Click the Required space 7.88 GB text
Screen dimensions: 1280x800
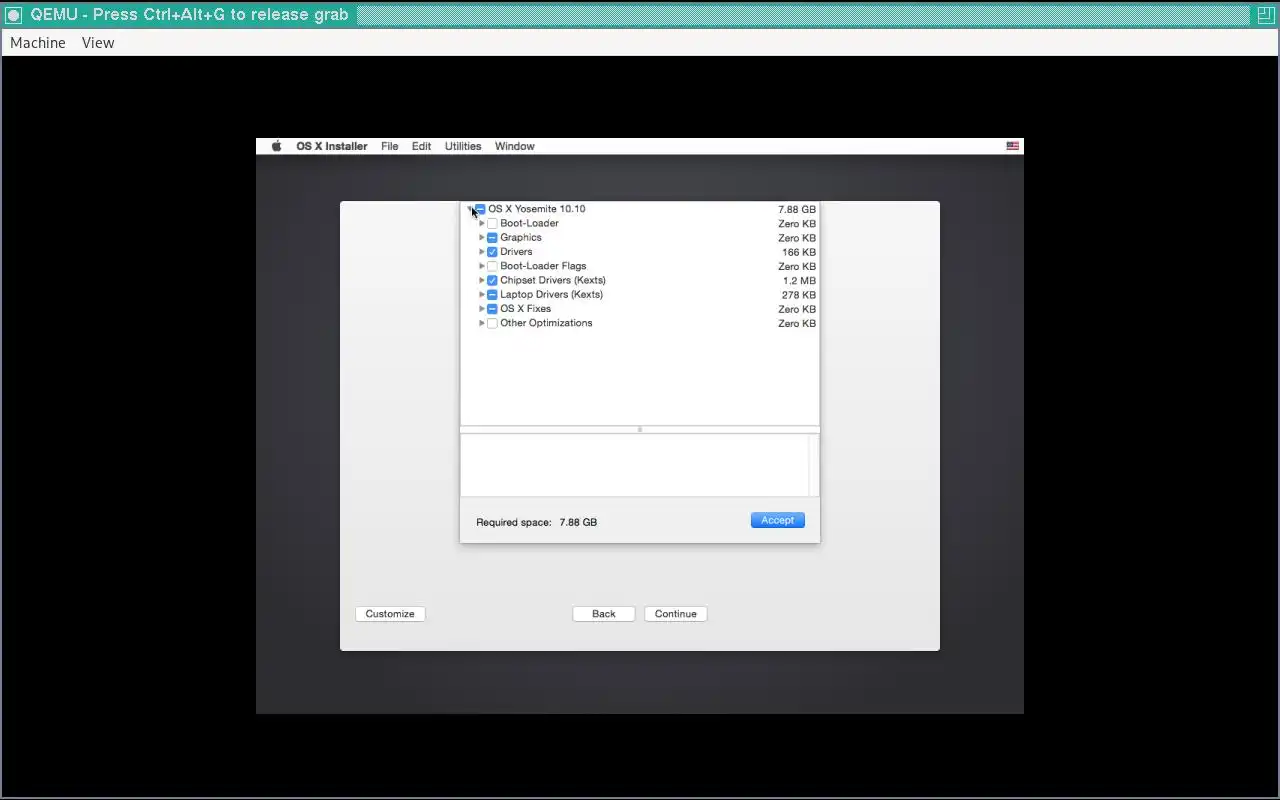click(x=537, y=522)
